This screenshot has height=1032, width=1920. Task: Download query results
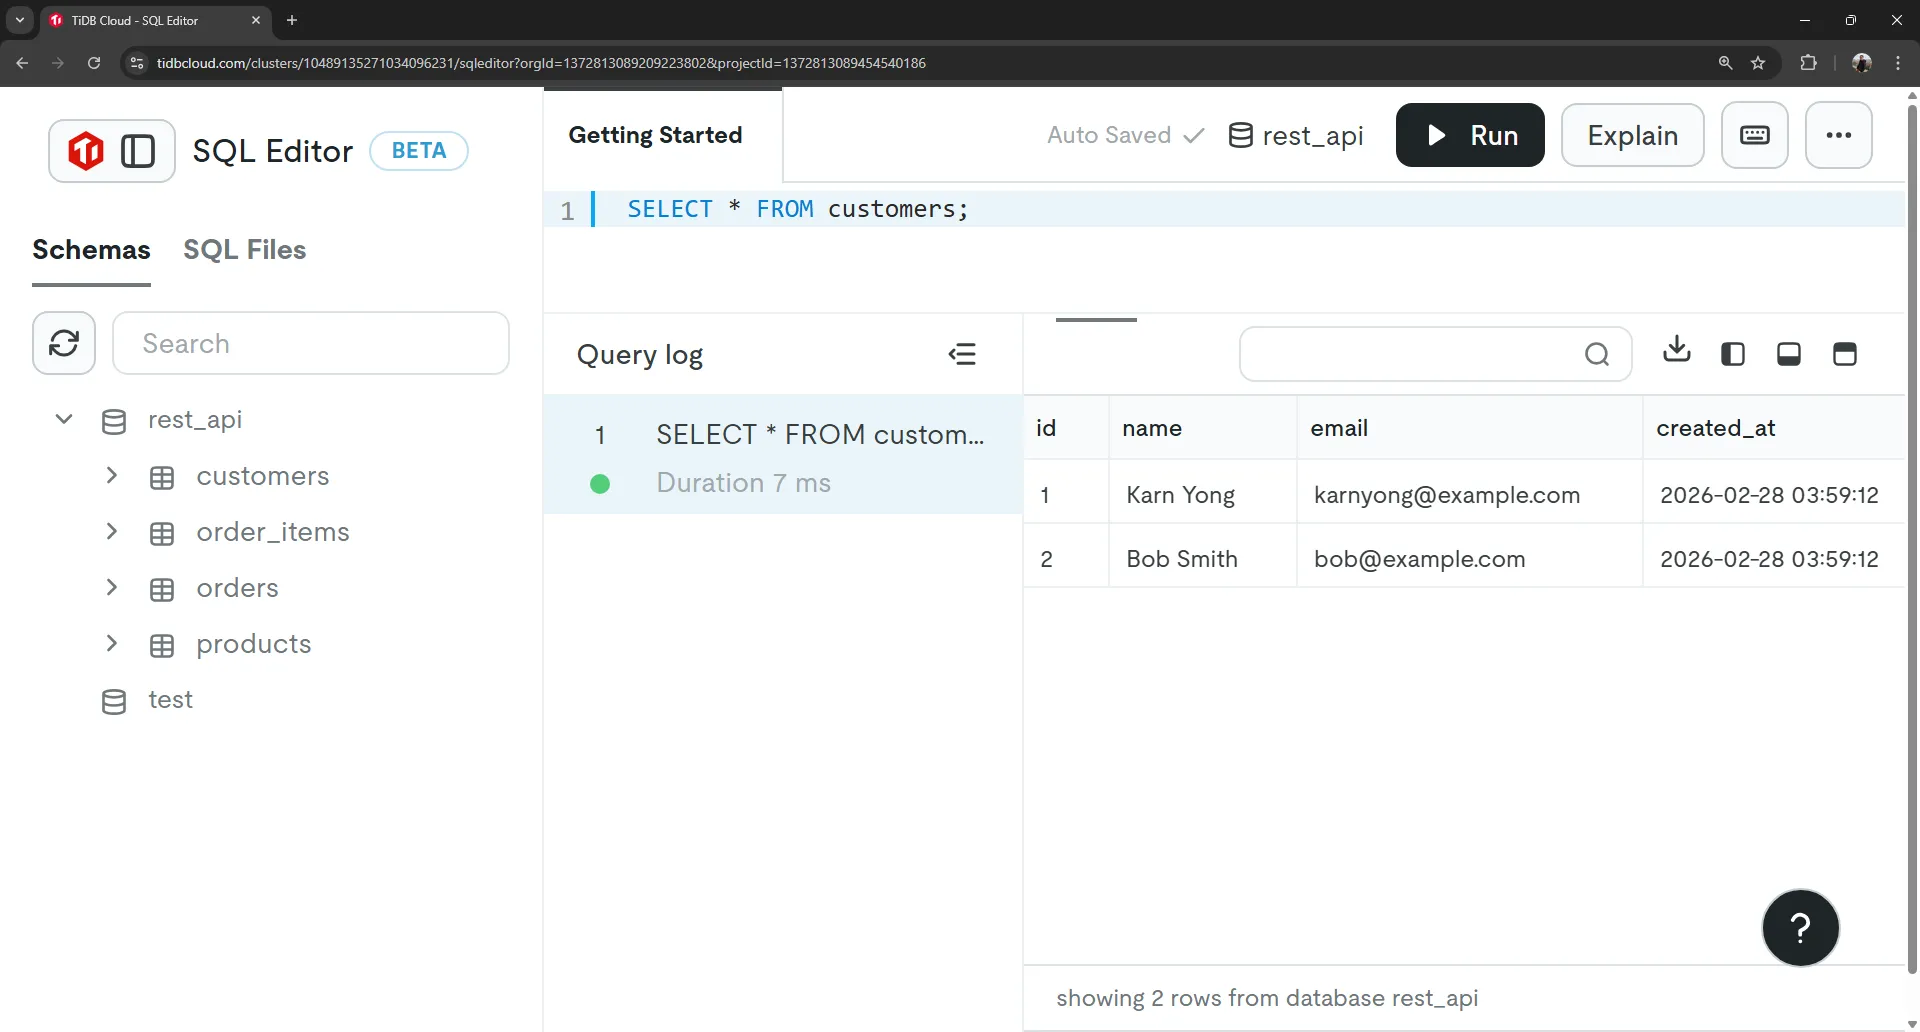(1677, 351)
